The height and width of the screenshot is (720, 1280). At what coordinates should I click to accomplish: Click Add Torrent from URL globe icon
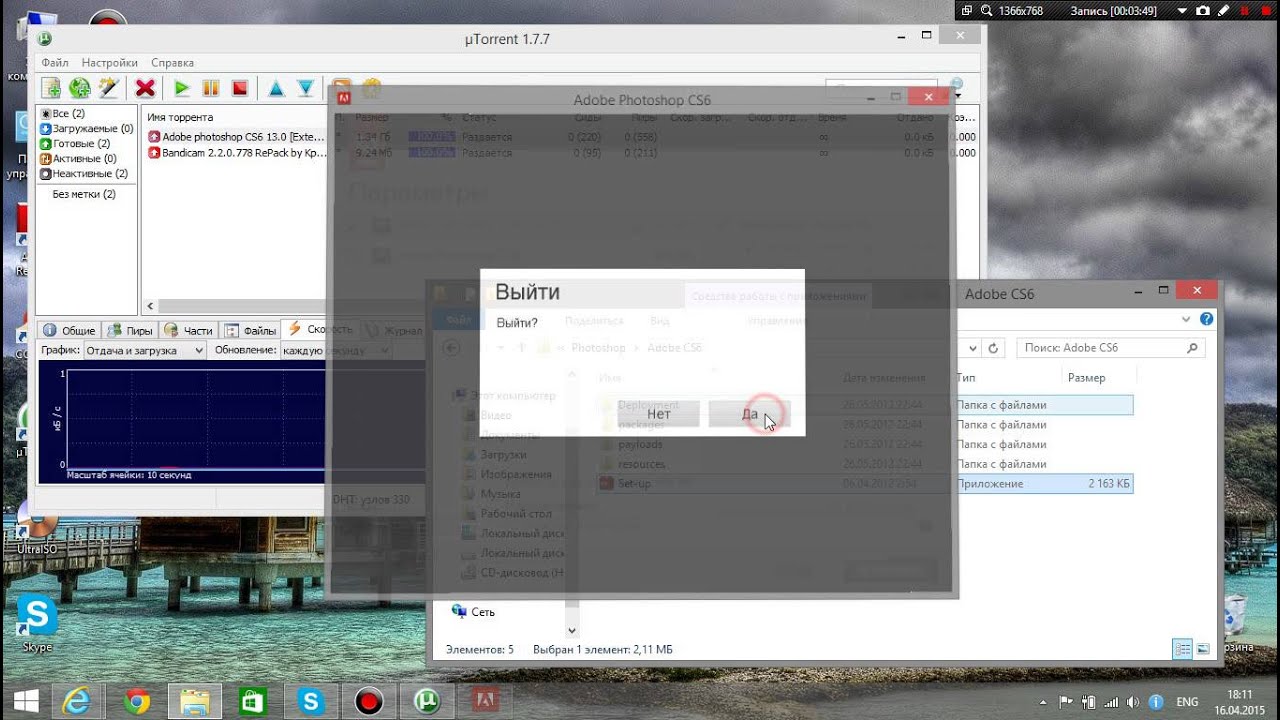pyautogui.click(x=79, y=88)
